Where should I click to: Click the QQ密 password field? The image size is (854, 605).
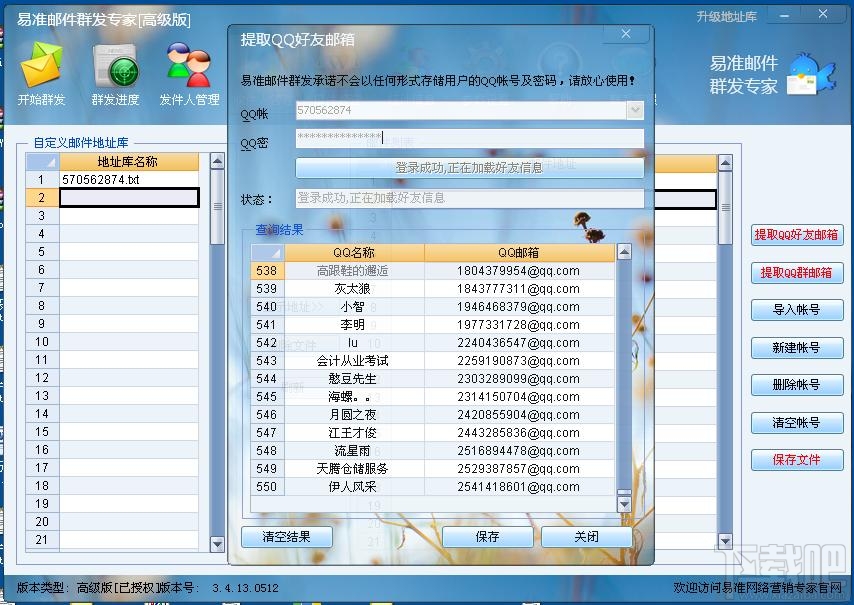click(x=469, y=138)
